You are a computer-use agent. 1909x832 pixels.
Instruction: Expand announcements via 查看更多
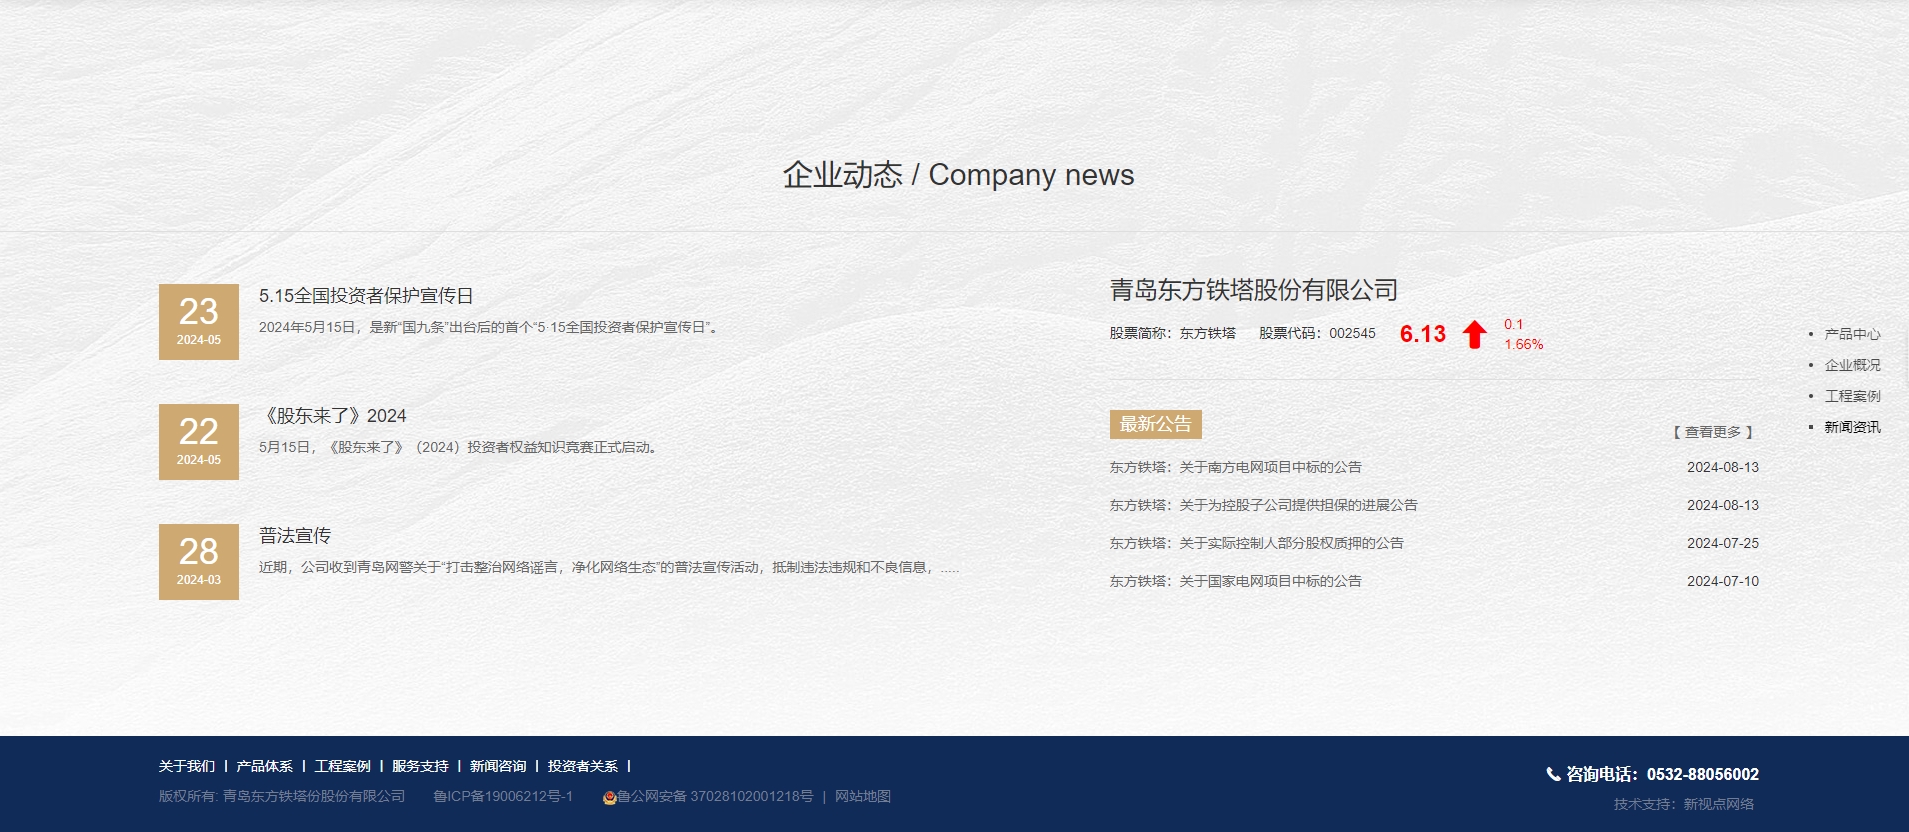(x=1713, y=432)
